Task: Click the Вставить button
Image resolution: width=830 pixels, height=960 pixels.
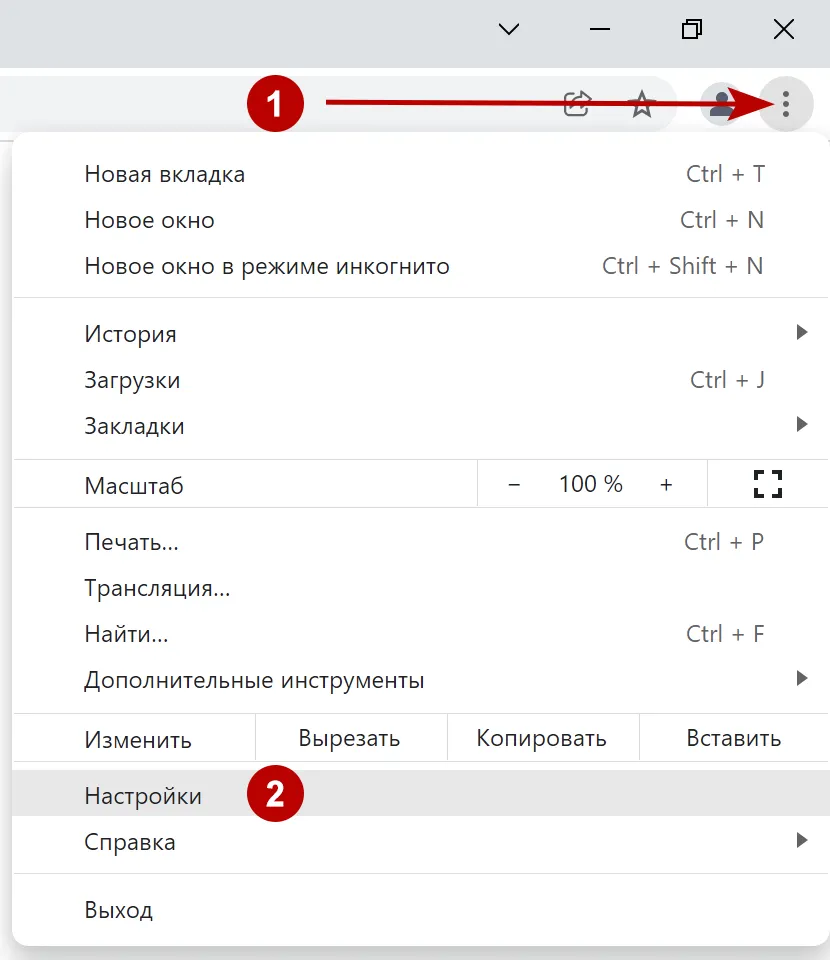Action: pyautogui.click(x=734, y=738)
